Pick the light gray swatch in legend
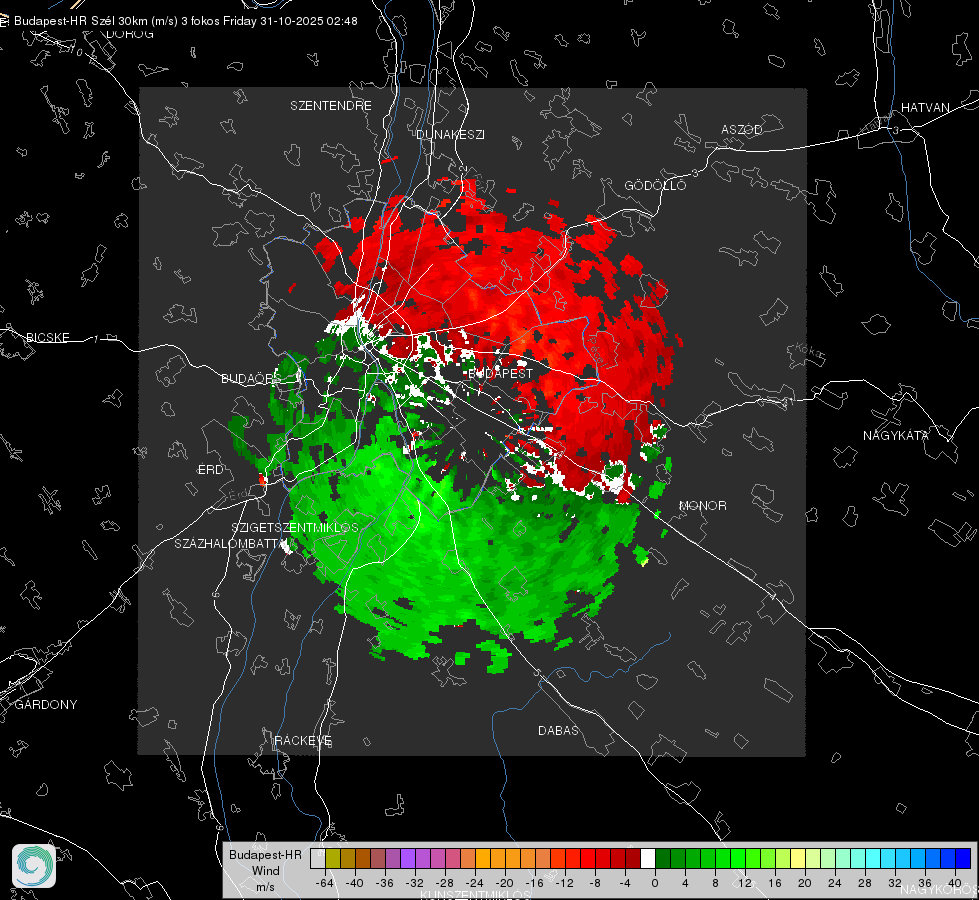The image size is (979, 900). 318,859
